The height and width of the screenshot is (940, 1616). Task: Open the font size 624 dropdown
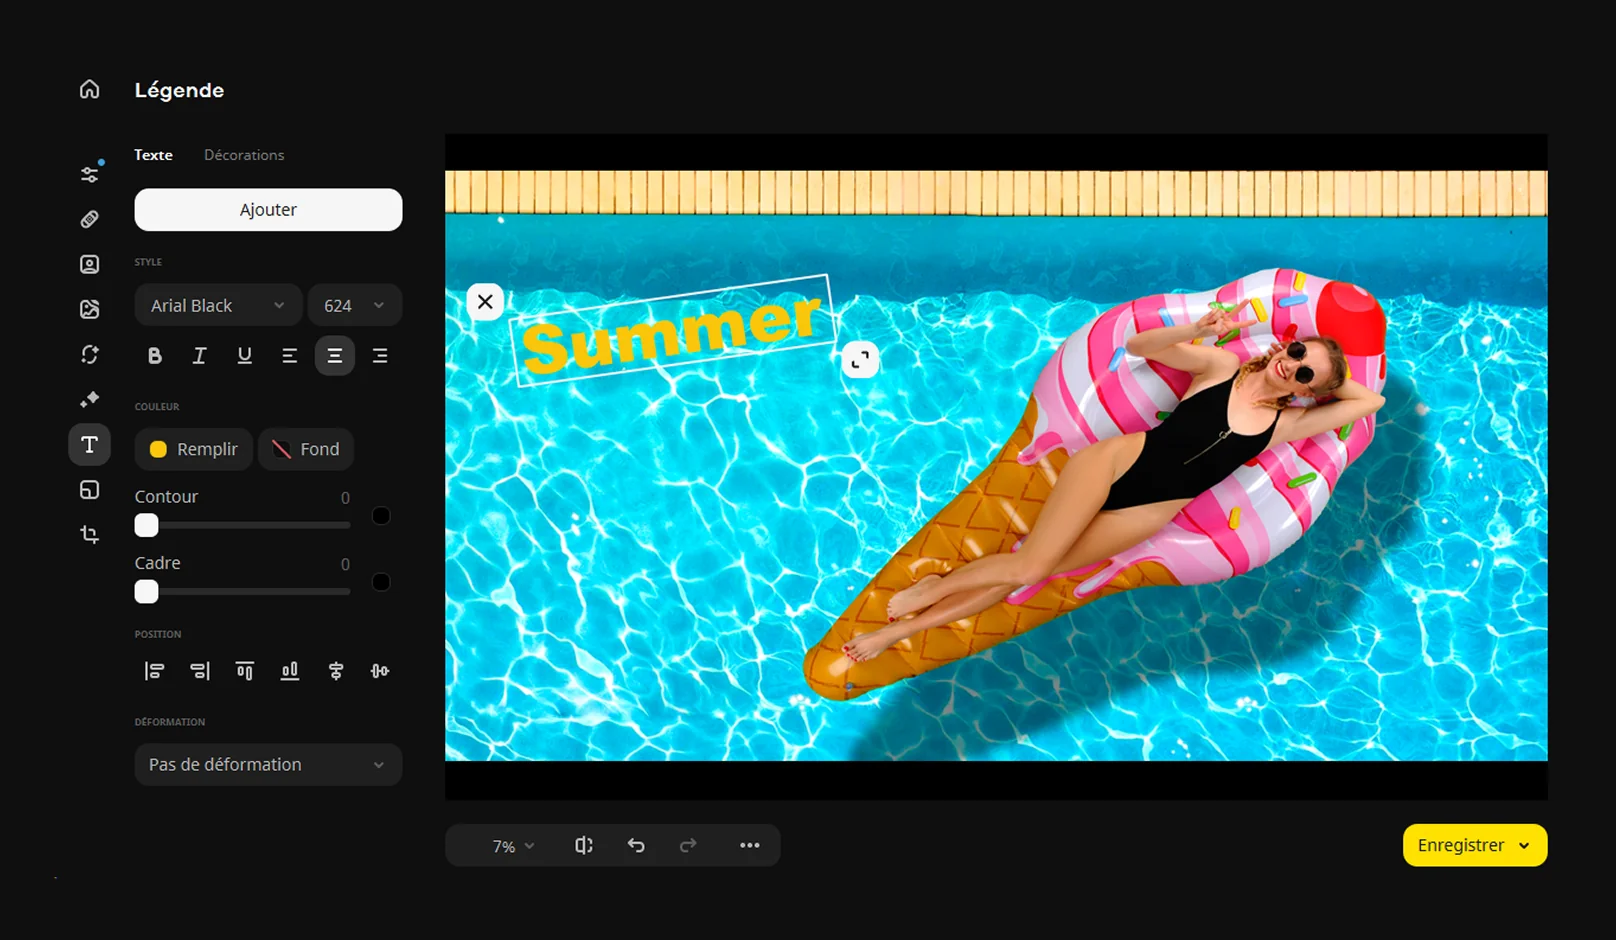coord(355,306)
